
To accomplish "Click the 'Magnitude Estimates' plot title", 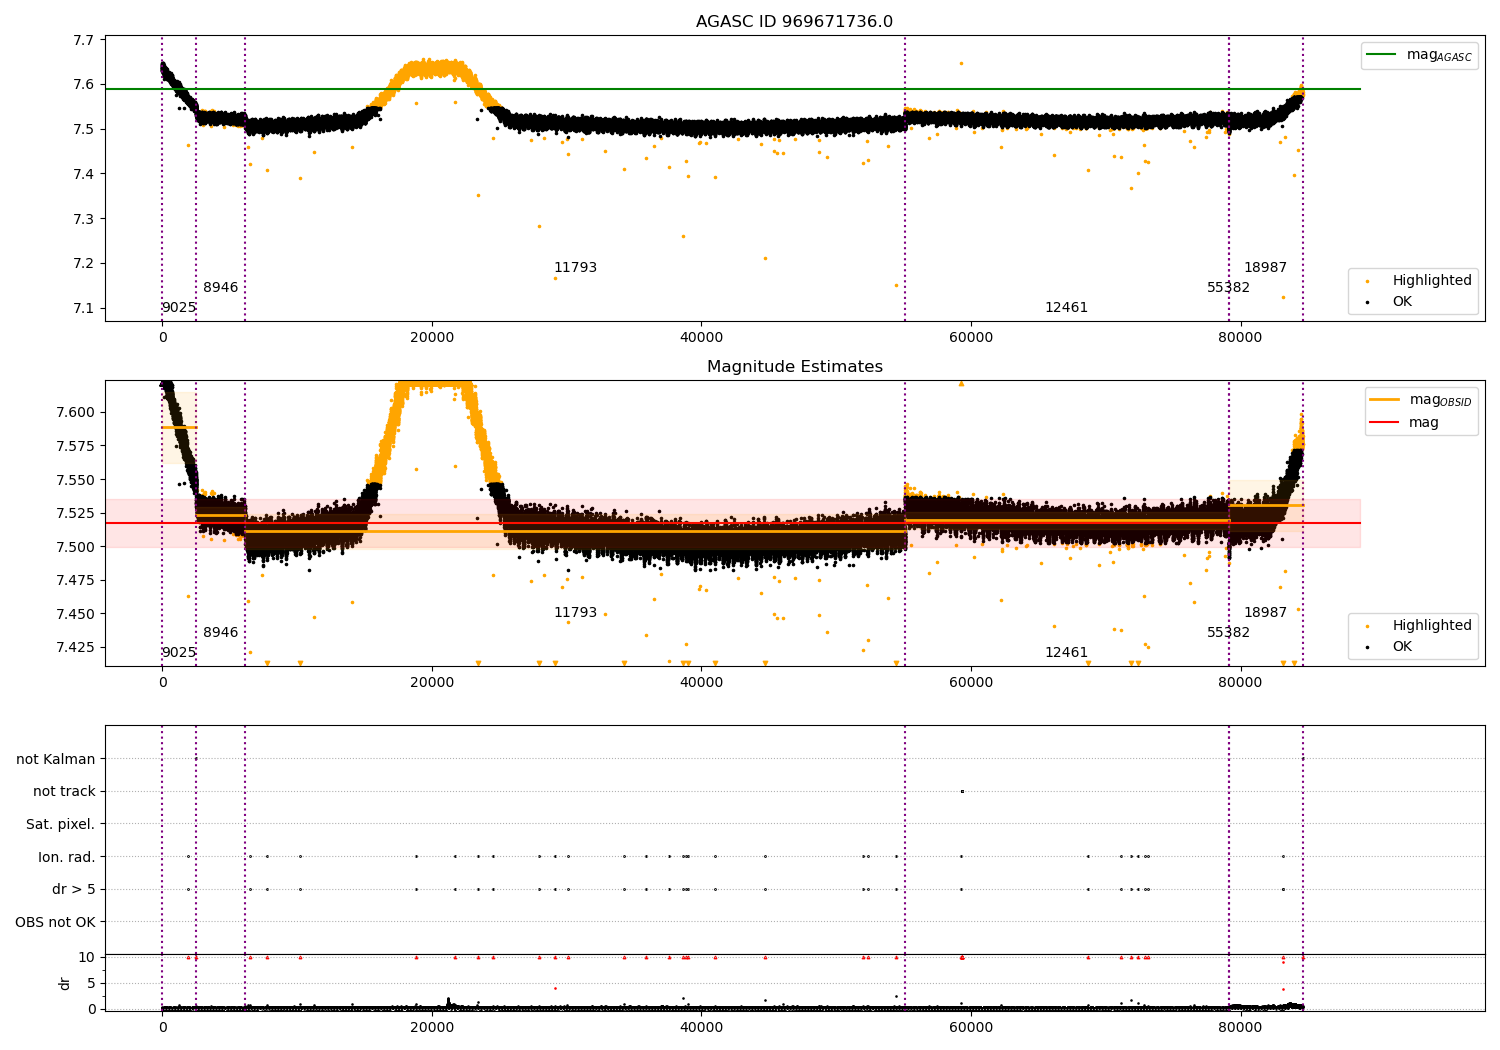I will (794, 367).
